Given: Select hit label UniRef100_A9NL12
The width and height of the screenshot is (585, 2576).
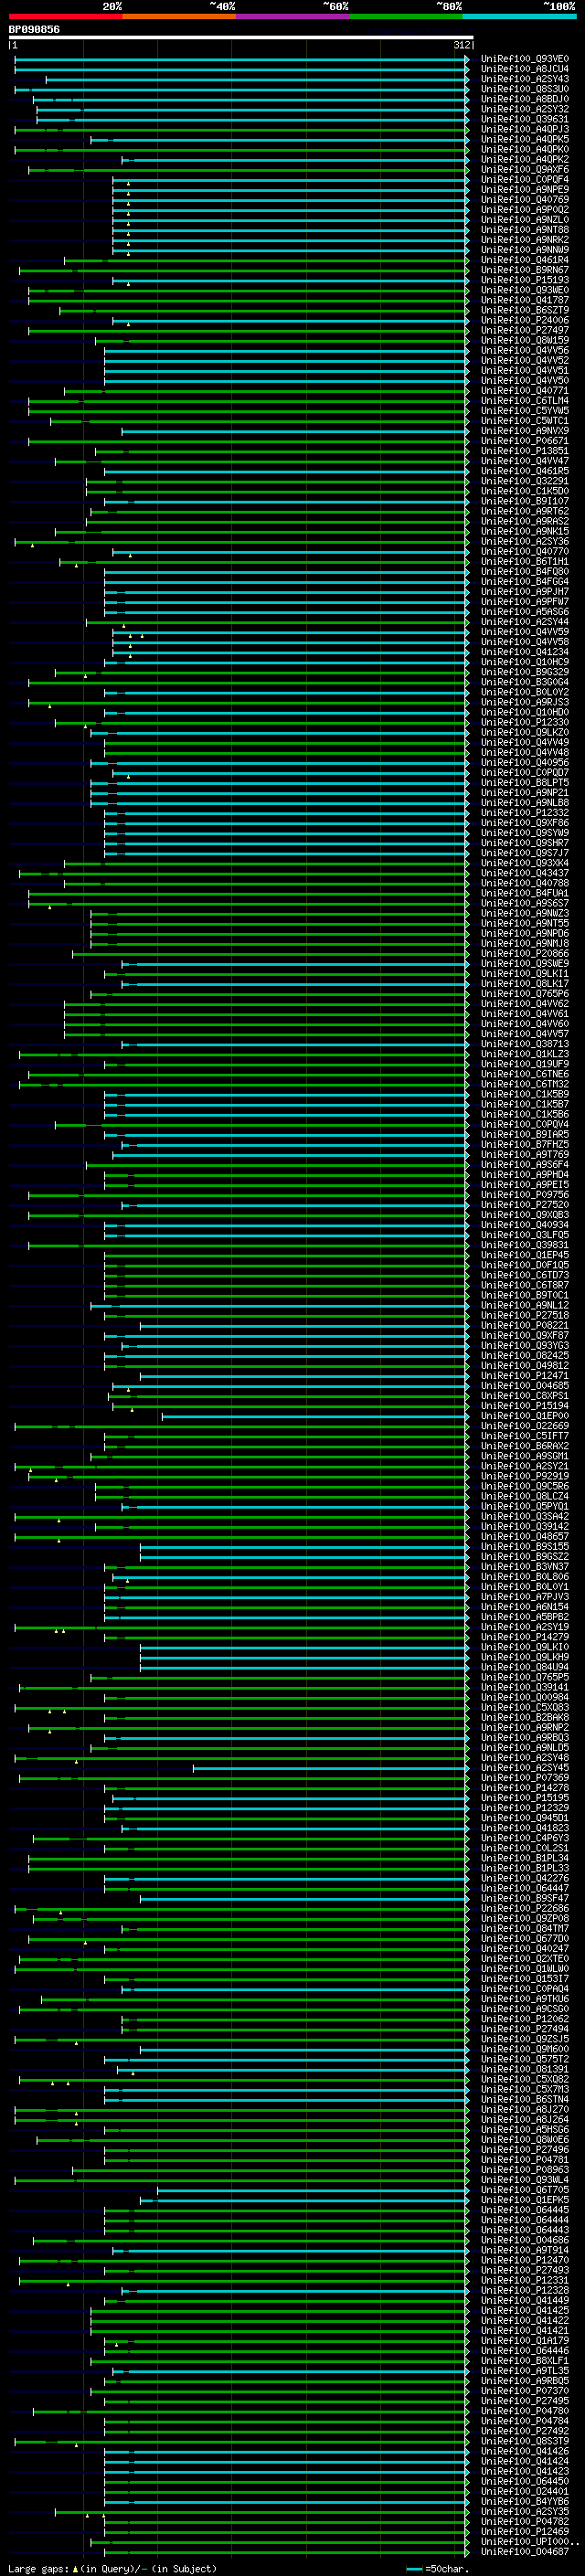Looking at the screenshot, I should click(525, 1305).
